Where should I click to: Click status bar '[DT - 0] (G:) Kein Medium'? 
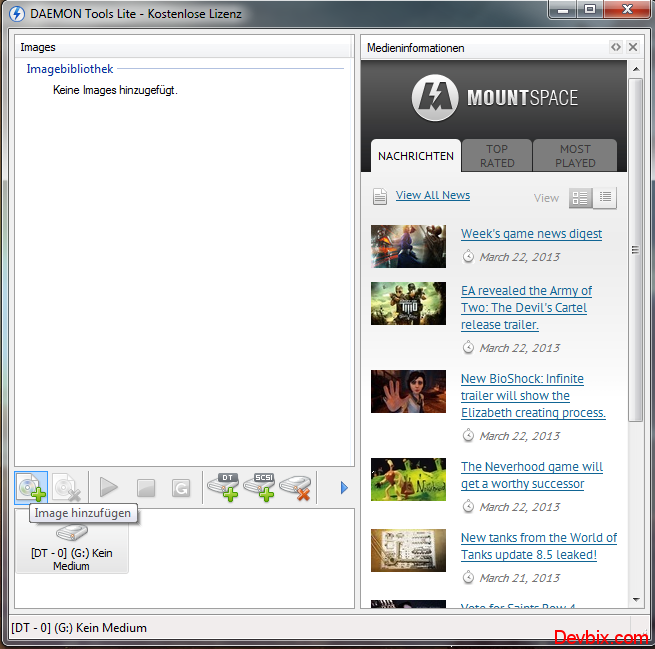point(79,628)
